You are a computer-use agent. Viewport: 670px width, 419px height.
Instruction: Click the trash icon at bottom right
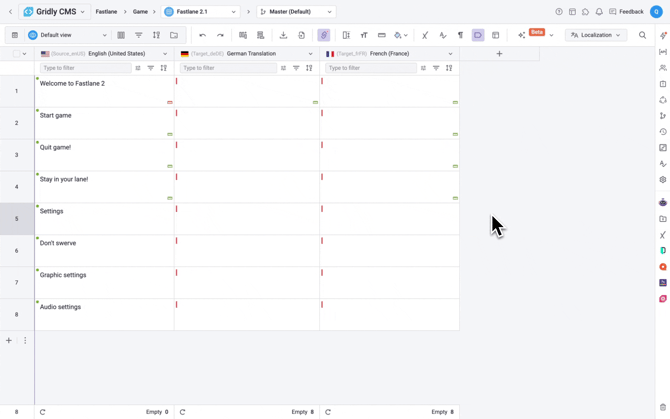662,407
